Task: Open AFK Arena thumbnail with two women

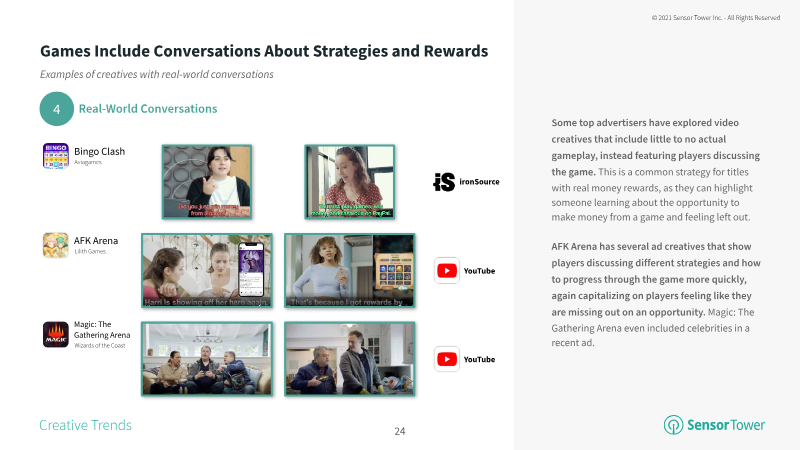Action: click(207, 270)
